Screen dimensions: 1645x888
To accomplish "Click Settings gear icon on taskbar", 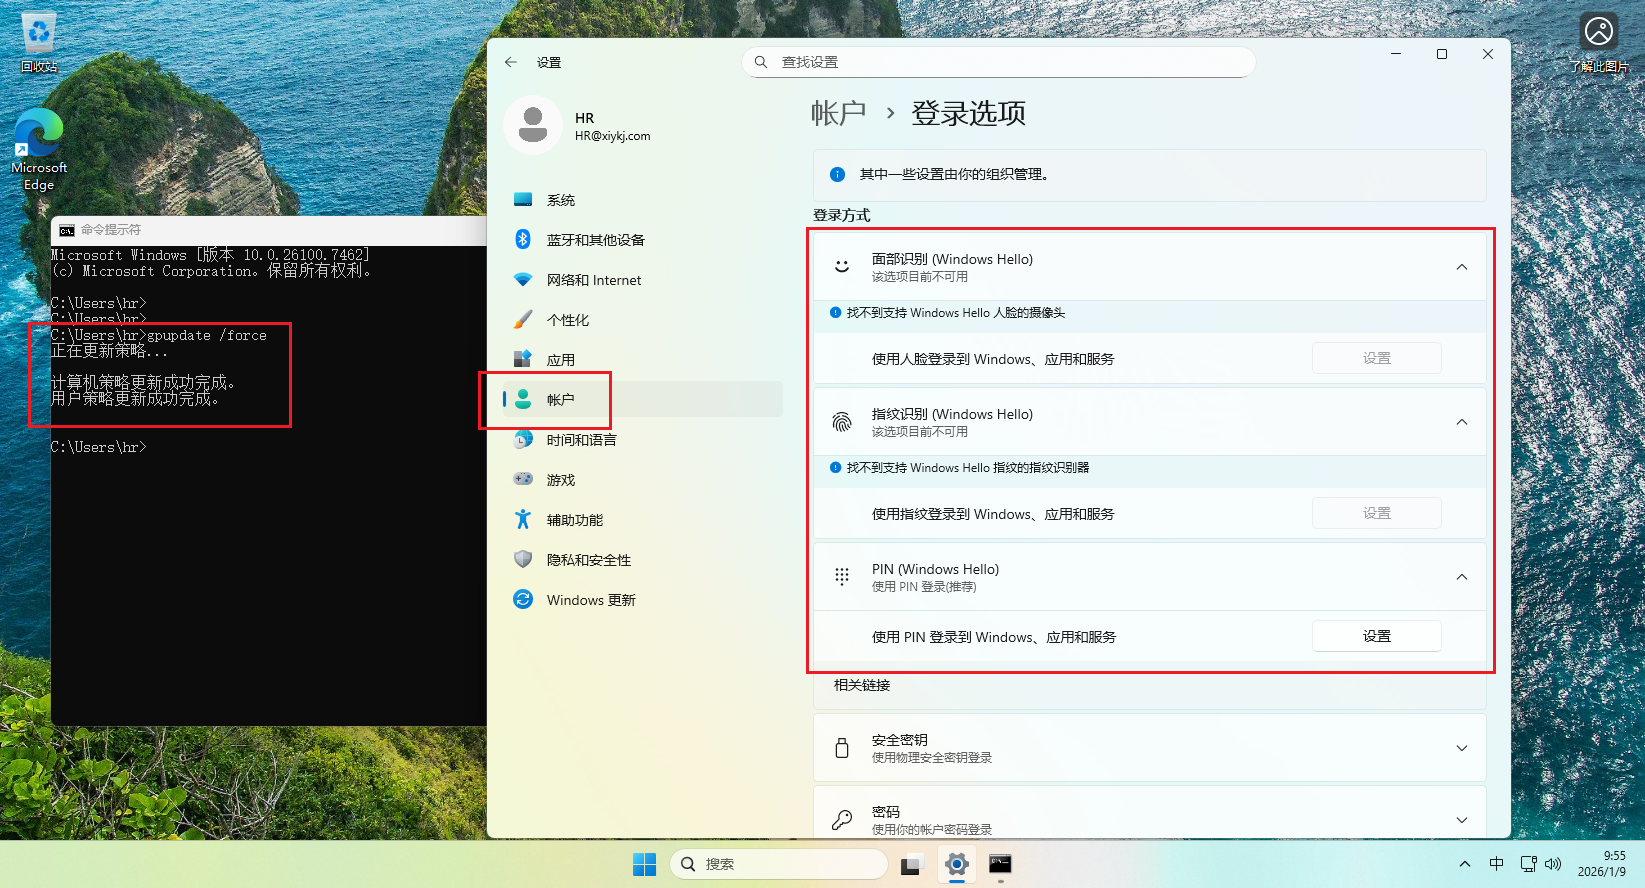I will pos(957,864).
